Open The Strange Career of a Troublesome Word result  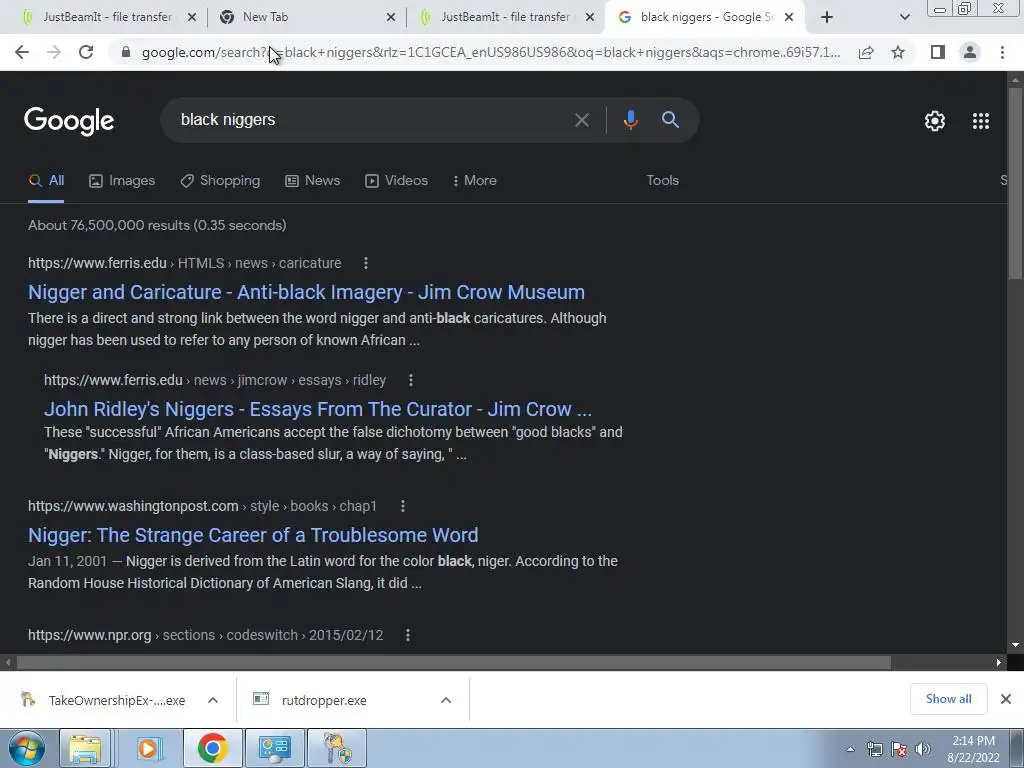[253, 536]
